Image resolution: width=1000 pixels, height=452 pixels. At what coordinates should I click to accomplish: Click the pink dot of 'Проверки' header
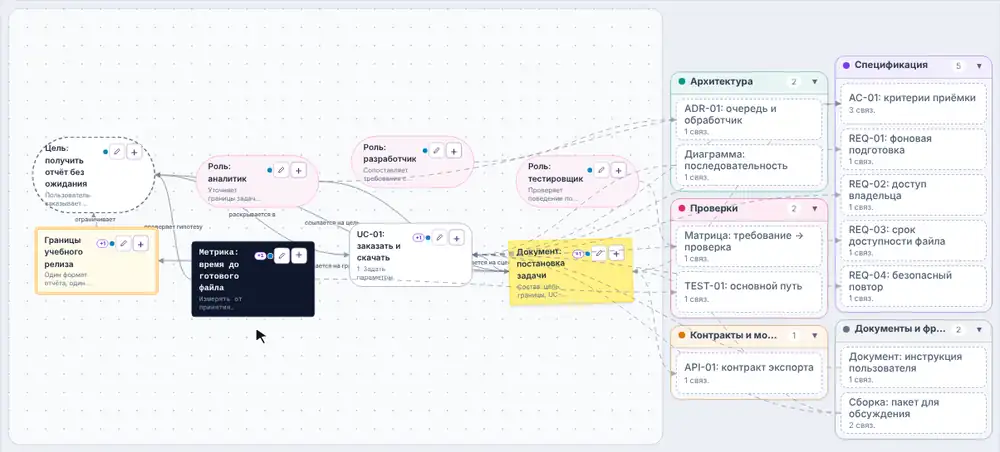pyautogui.click(x=682, y=208)
